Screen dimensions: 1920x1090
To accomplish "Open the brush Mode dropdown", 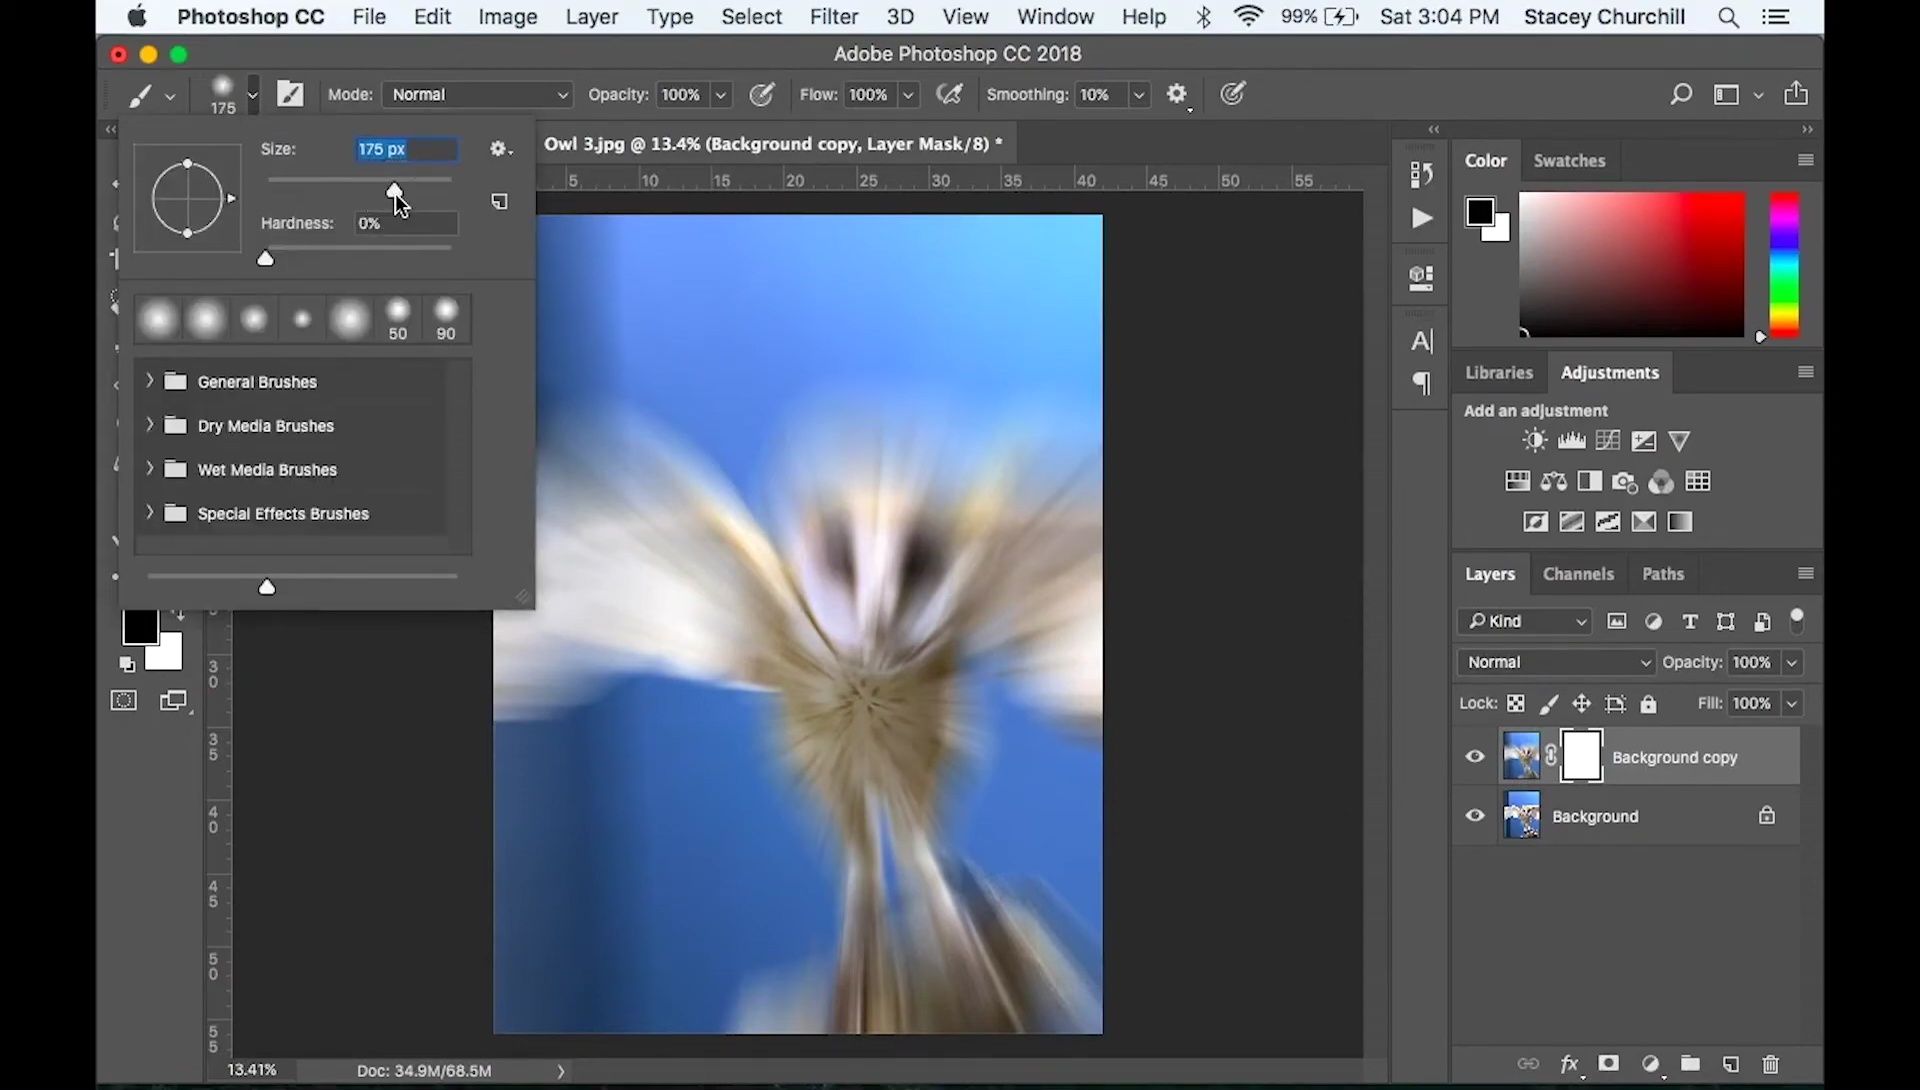I will click(x=478, y=94).
